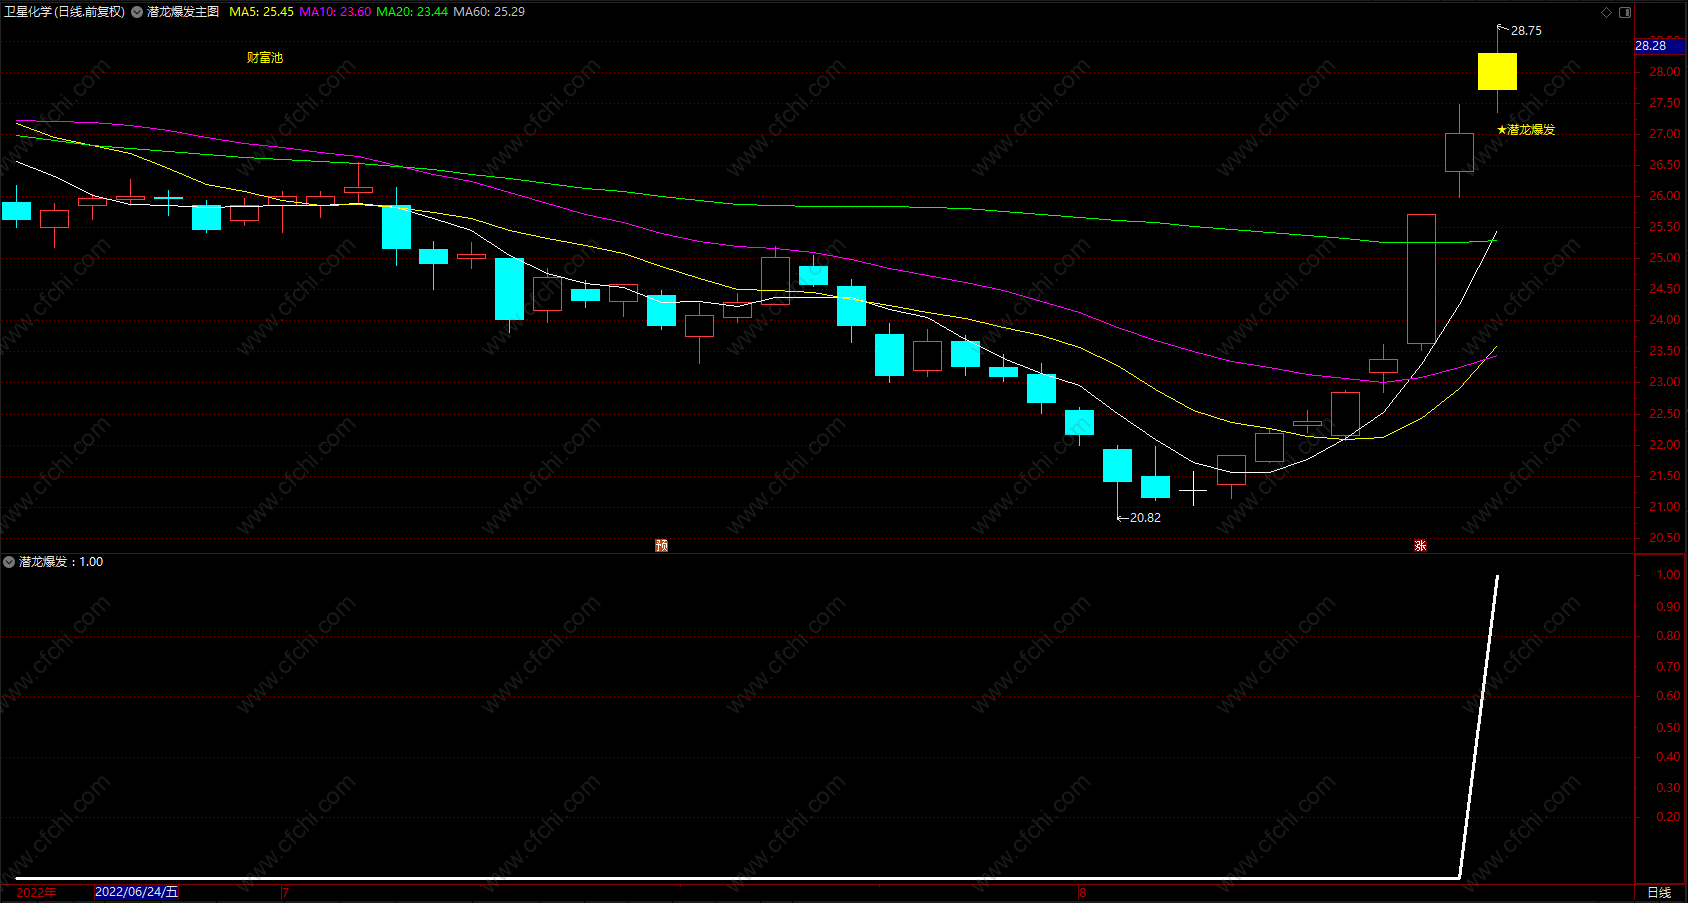The height and width of the screenshot is (903, 1688).
Task: Click the ★潜龙爆发 signal label
Action: pyautogui.click(x=1526, y=130)
